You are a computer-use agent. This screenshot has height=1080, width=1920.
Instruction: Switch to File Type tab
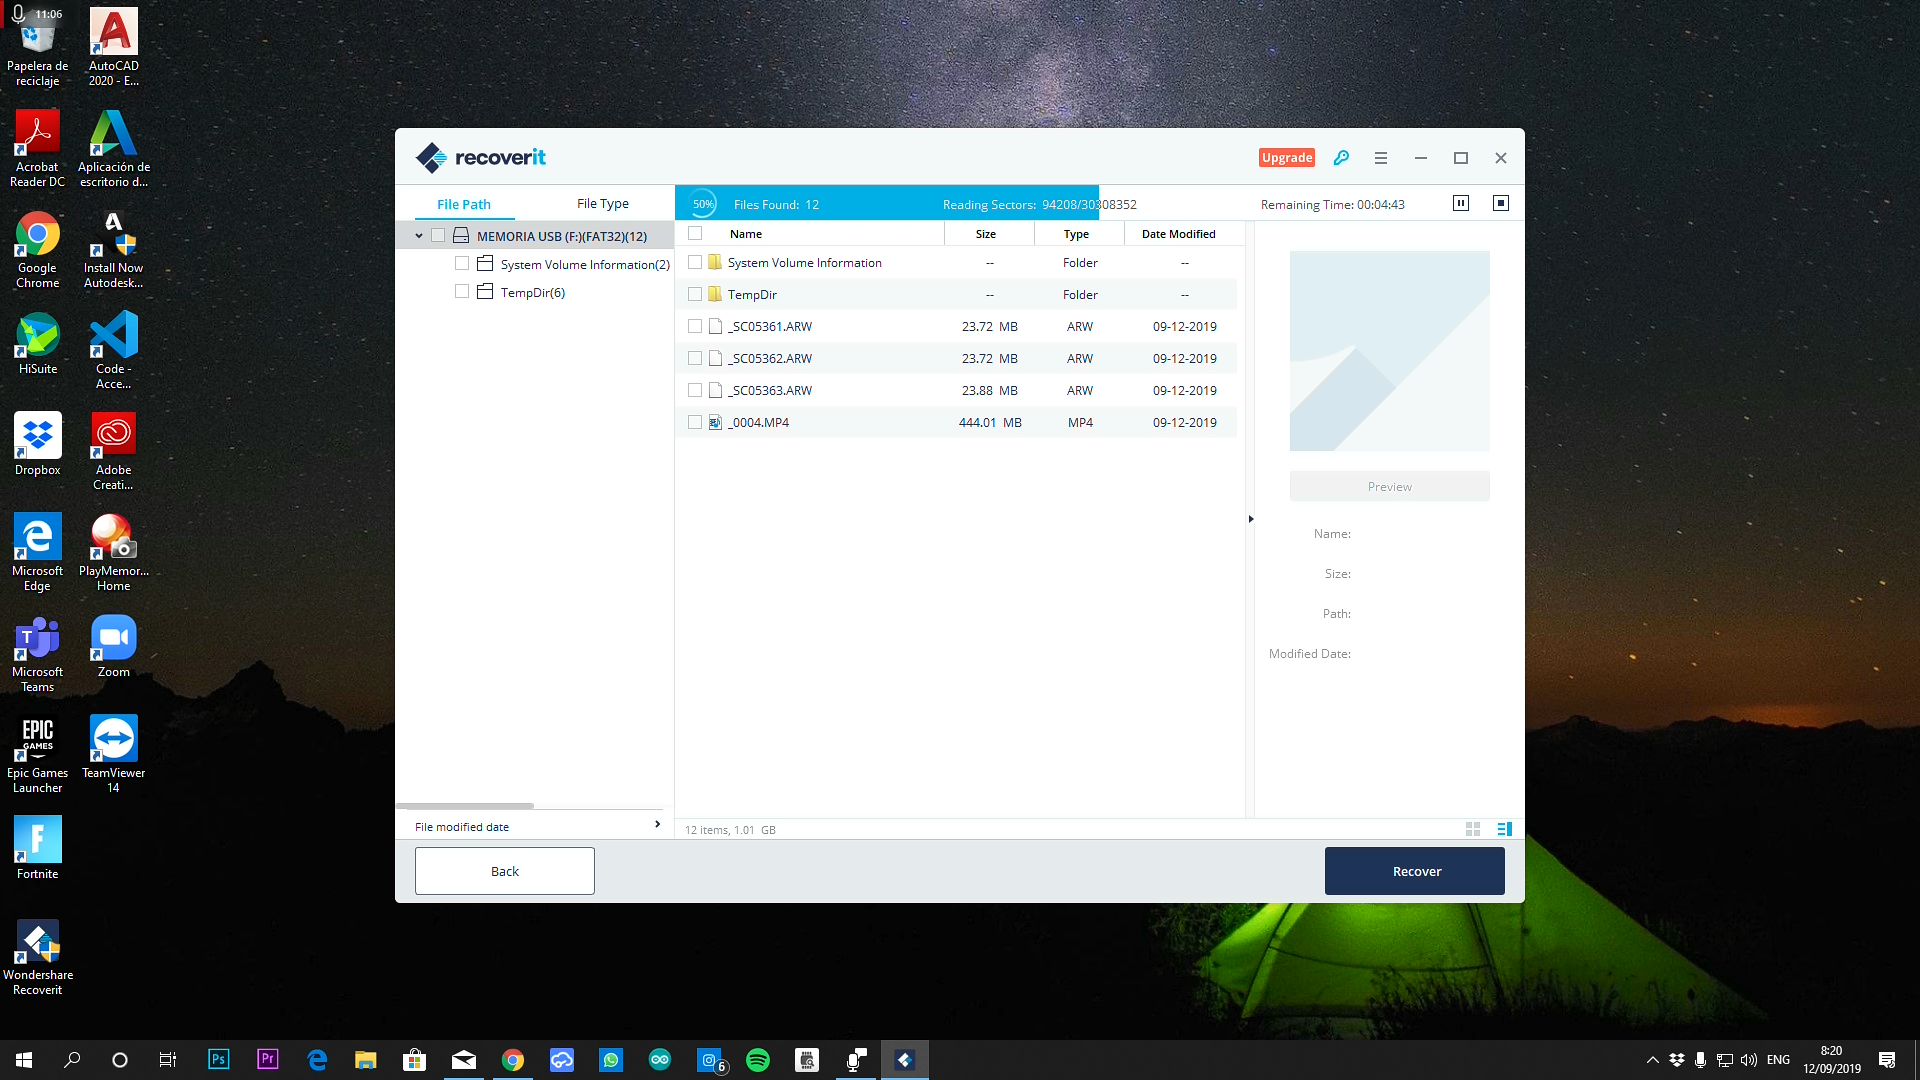coord(603,203)
